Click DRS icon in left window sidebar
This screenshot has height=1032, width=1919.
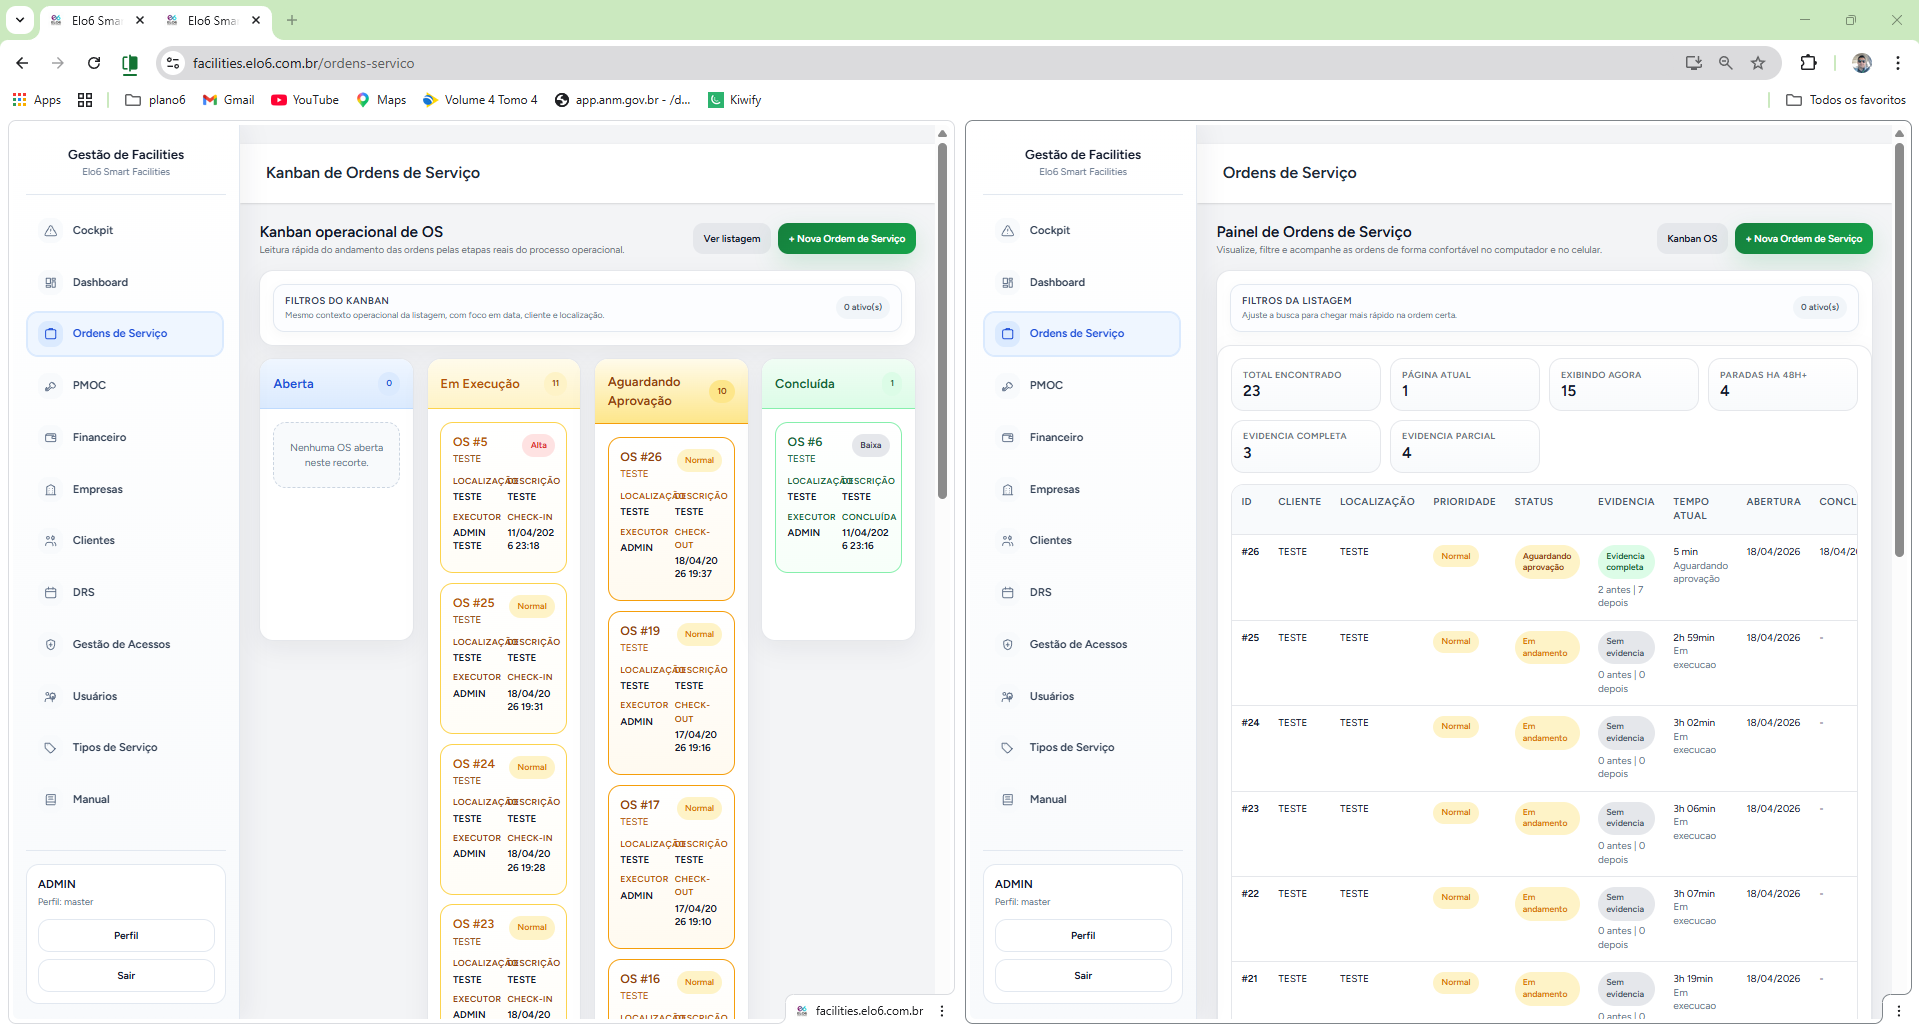coord(51,593)
